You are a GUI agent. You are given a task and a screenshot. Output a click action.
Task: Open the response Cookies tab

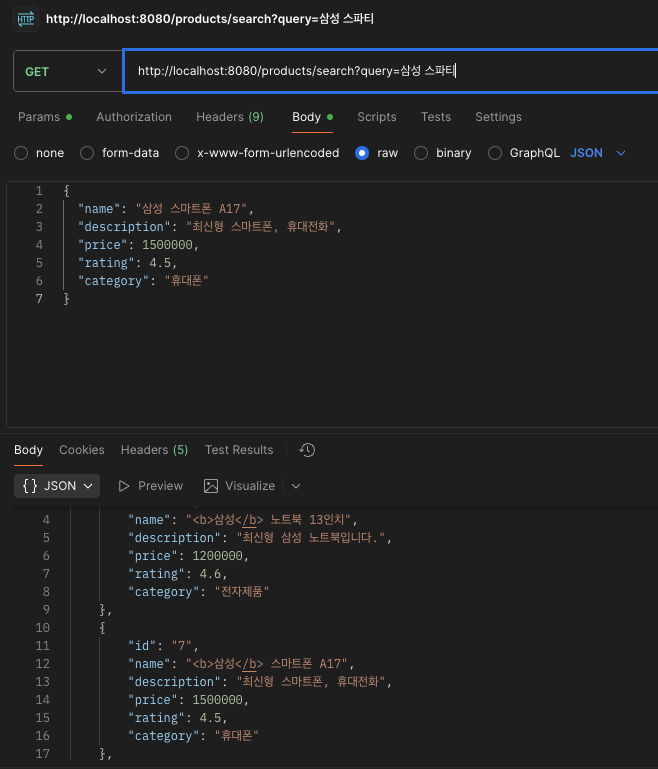pyautogui.click(x=81, y=450)
